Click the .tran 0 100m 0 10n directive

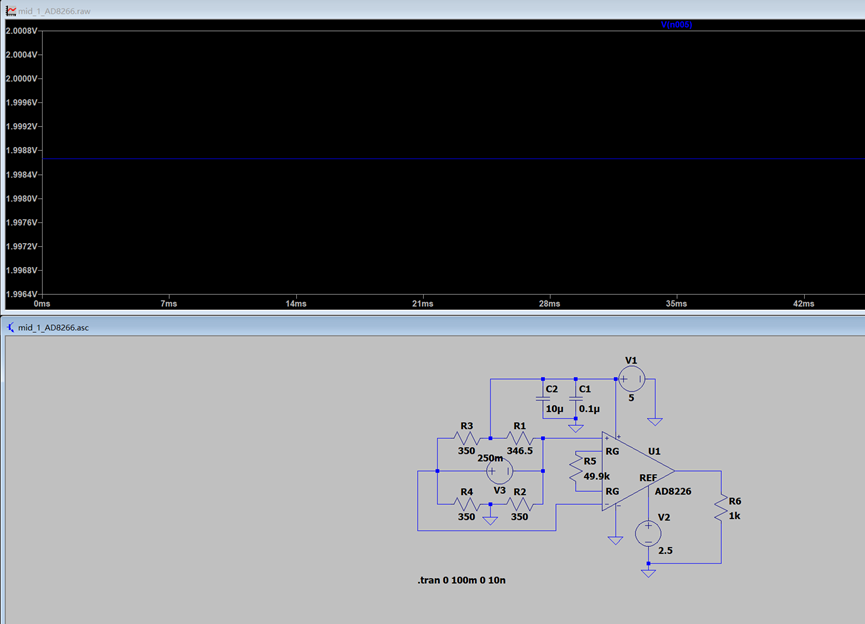pyautogui.click(x=461, y=580)
